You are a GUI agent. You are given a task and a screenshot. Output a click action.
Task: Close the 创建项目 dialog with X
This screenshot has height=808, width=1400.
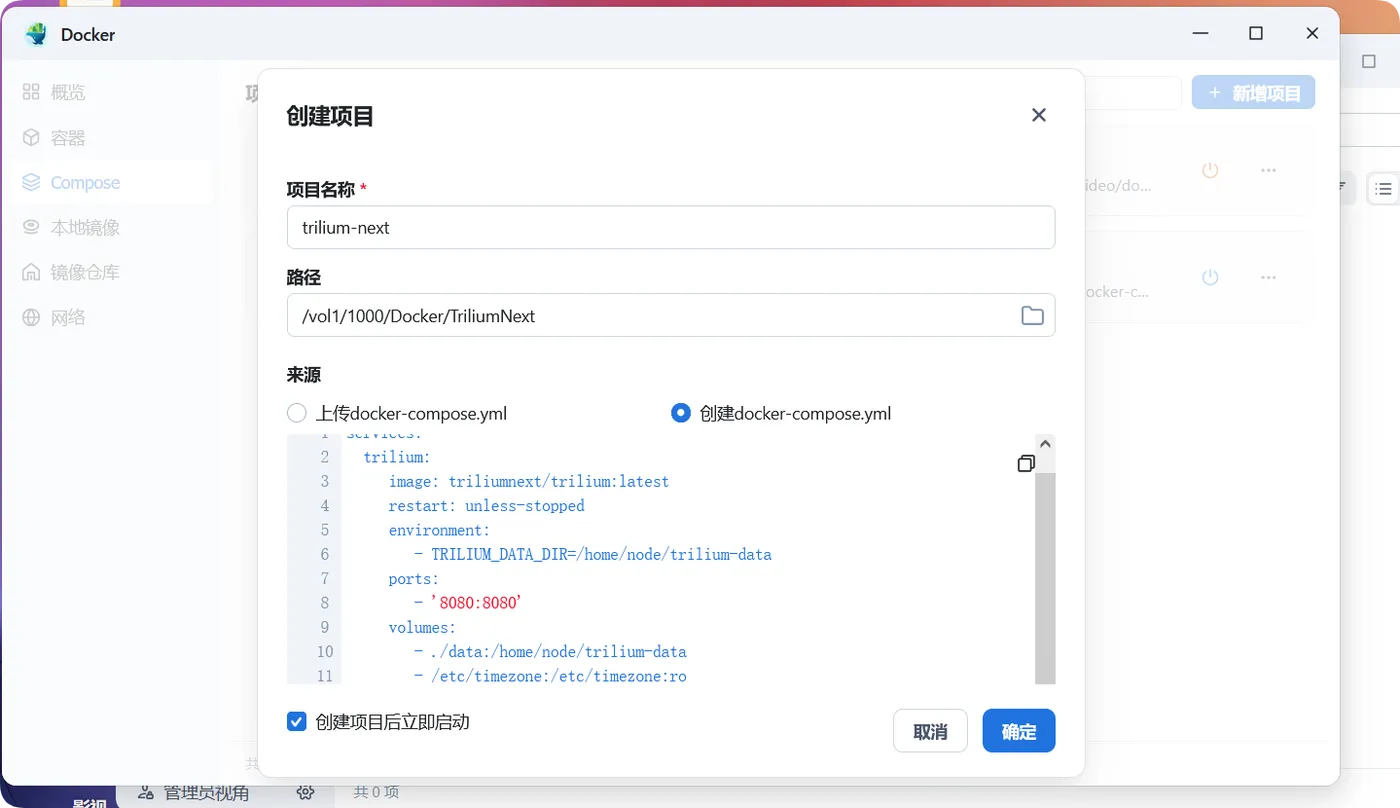click(1039, 115)
